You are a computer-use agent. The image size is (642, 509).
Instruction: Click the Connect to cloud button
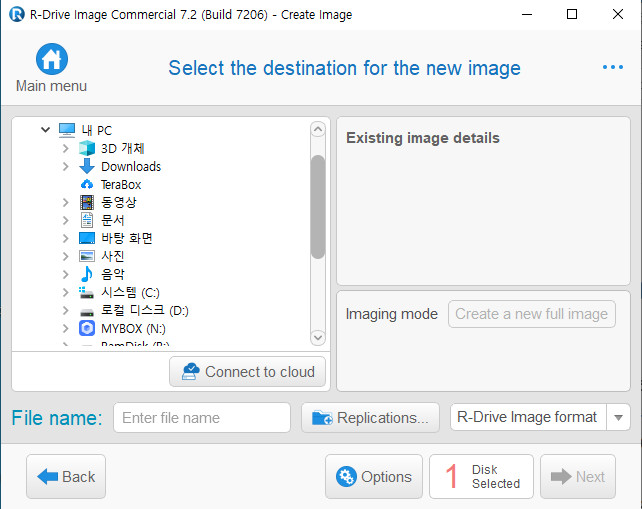247,372
